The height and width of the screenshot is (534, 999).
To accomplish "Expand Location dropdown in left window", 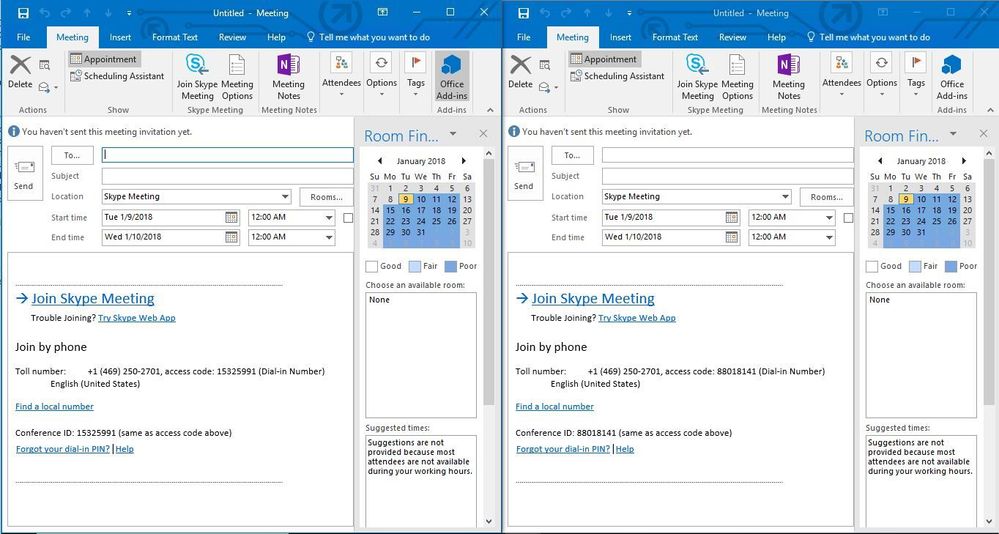I will tap(285, 197).
